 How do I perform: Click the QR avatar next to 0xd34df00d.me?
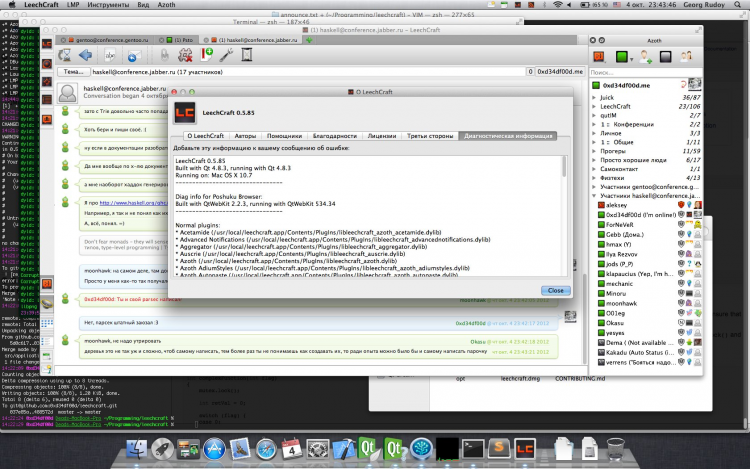(x=695, y=85)
